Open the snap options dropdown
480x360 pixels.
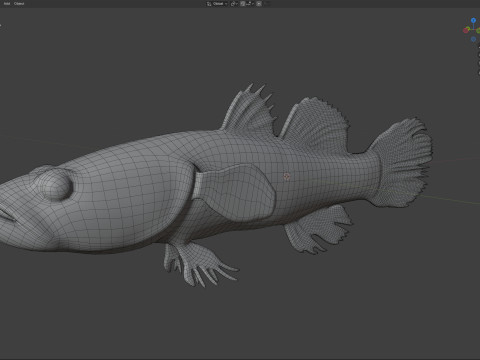(x=250, y=4)
